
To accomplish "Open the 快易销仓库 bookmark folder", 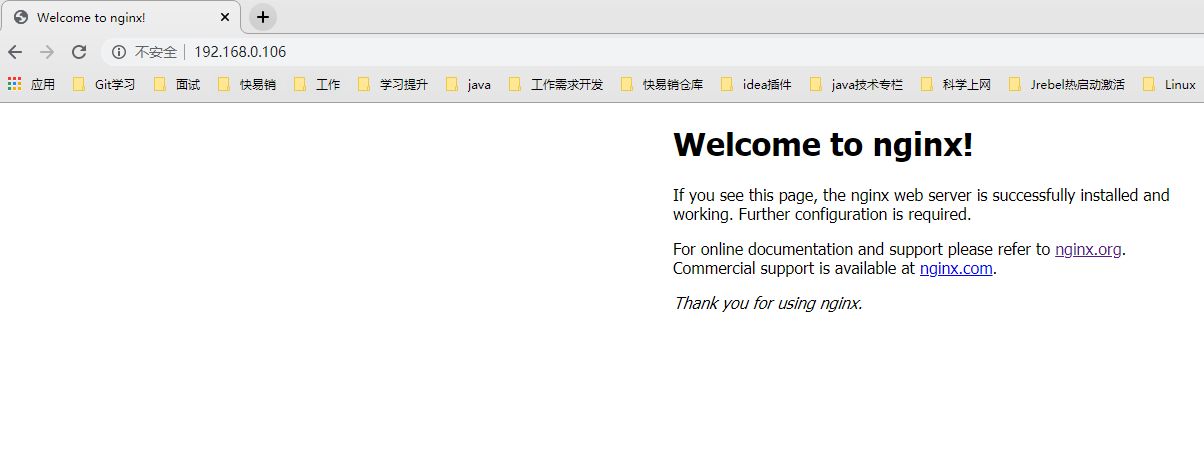I will tap(662, 84).
